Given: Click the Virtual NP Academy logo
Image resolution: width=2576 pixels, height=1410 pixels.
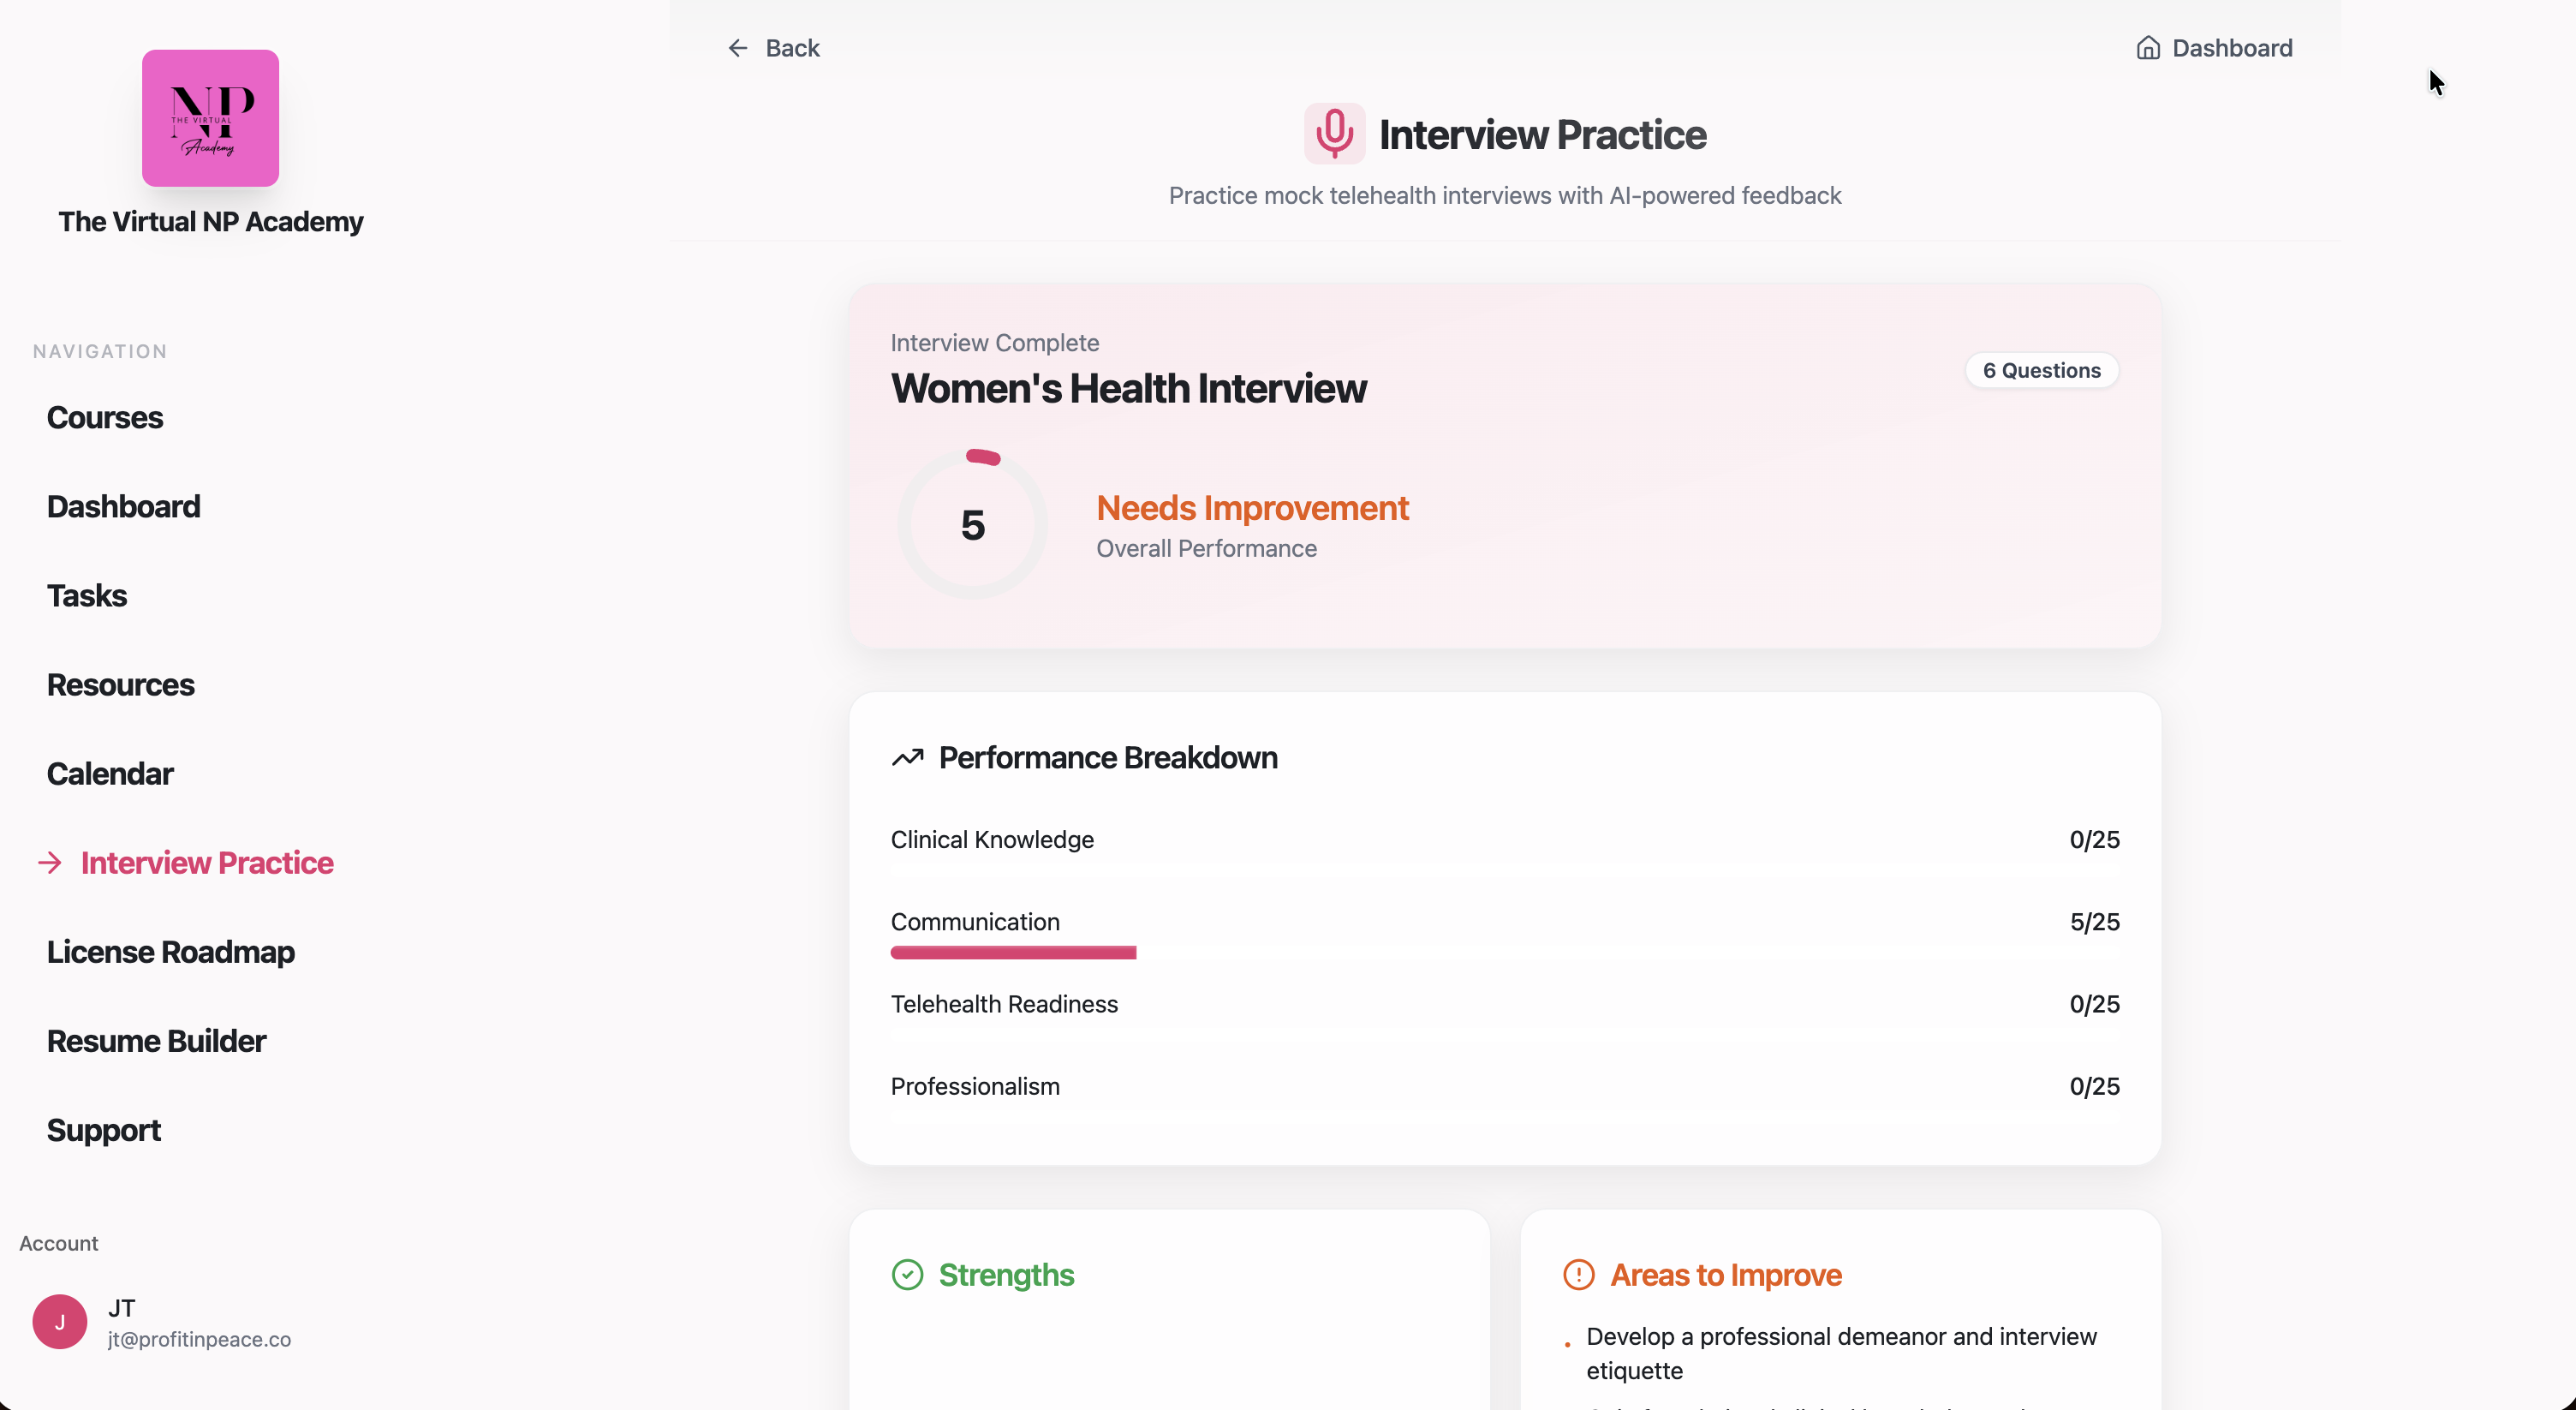Looking at the screenshot, I should pos(210,118).
